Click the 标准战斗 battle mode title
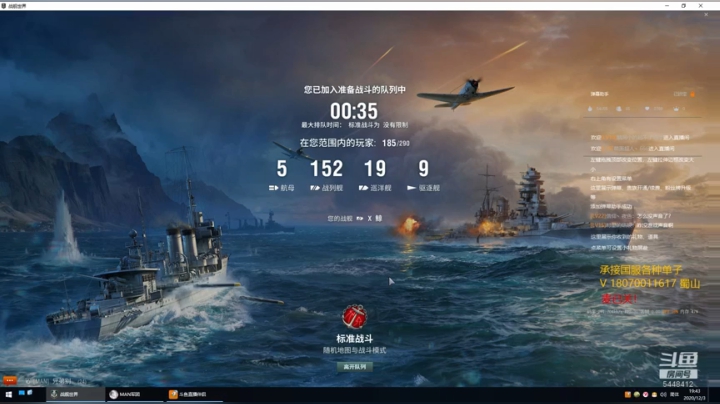This screenshot has width=720, height=404. click(x=354, y=339)
